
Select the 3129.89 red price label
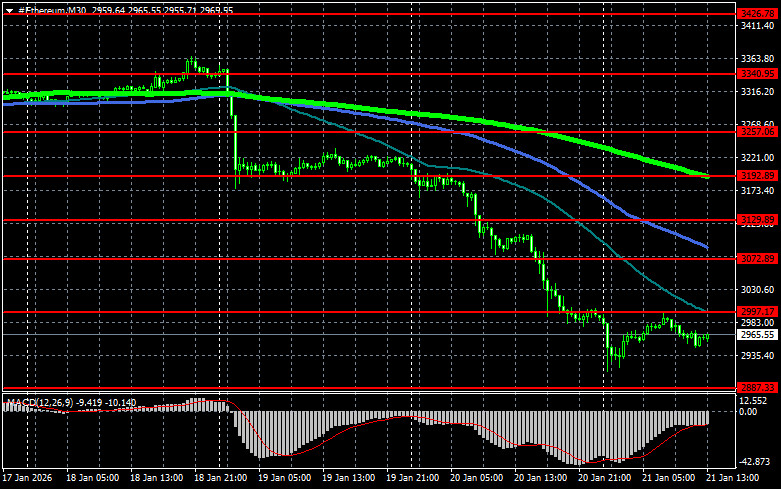point(758,220)
